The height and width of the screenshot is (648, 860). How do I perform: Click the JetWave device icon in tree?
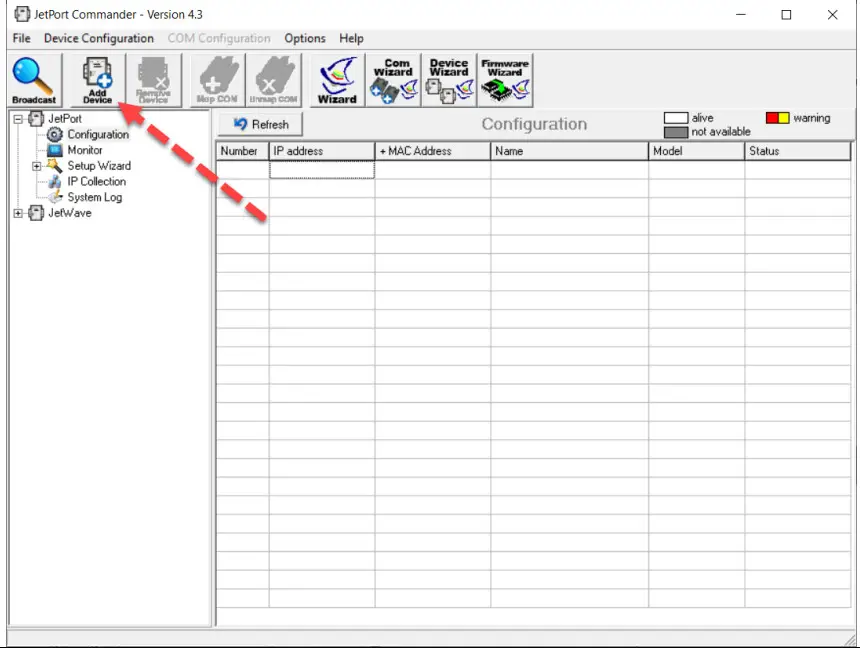(x=36, y=213)
